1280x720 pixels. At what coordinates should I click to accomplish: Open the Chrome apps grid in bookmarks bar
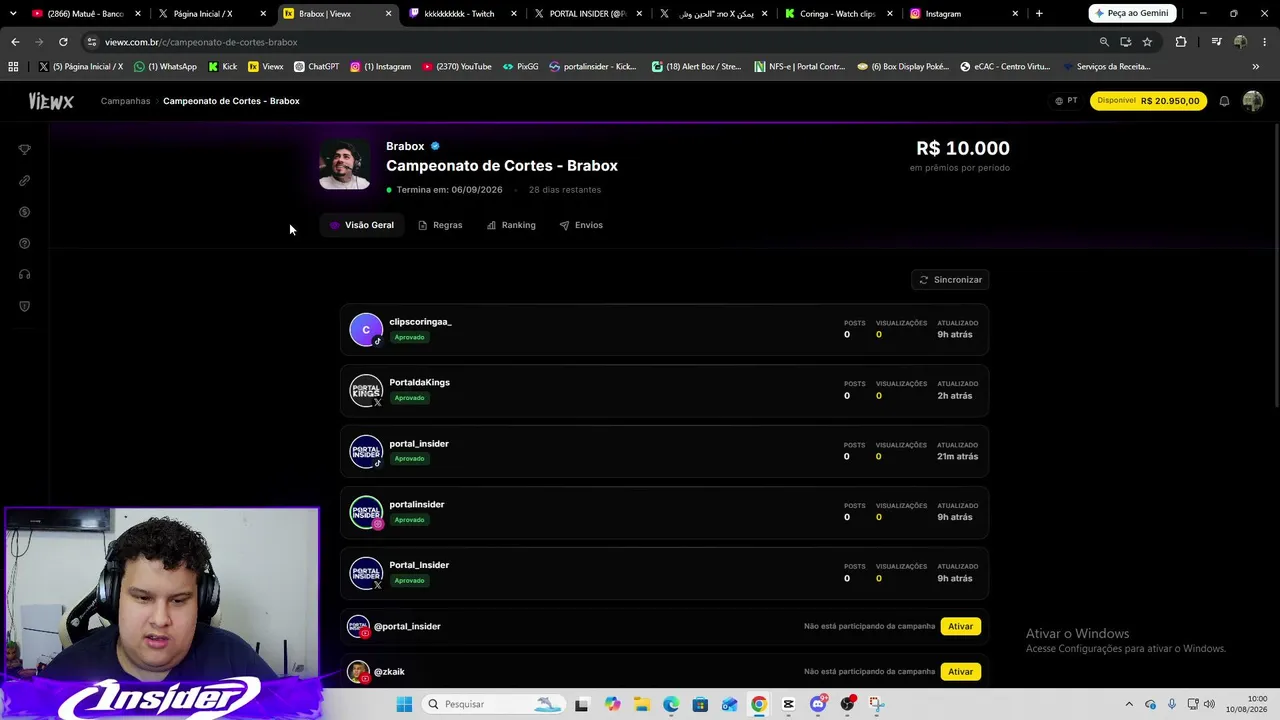coord(13,67)
